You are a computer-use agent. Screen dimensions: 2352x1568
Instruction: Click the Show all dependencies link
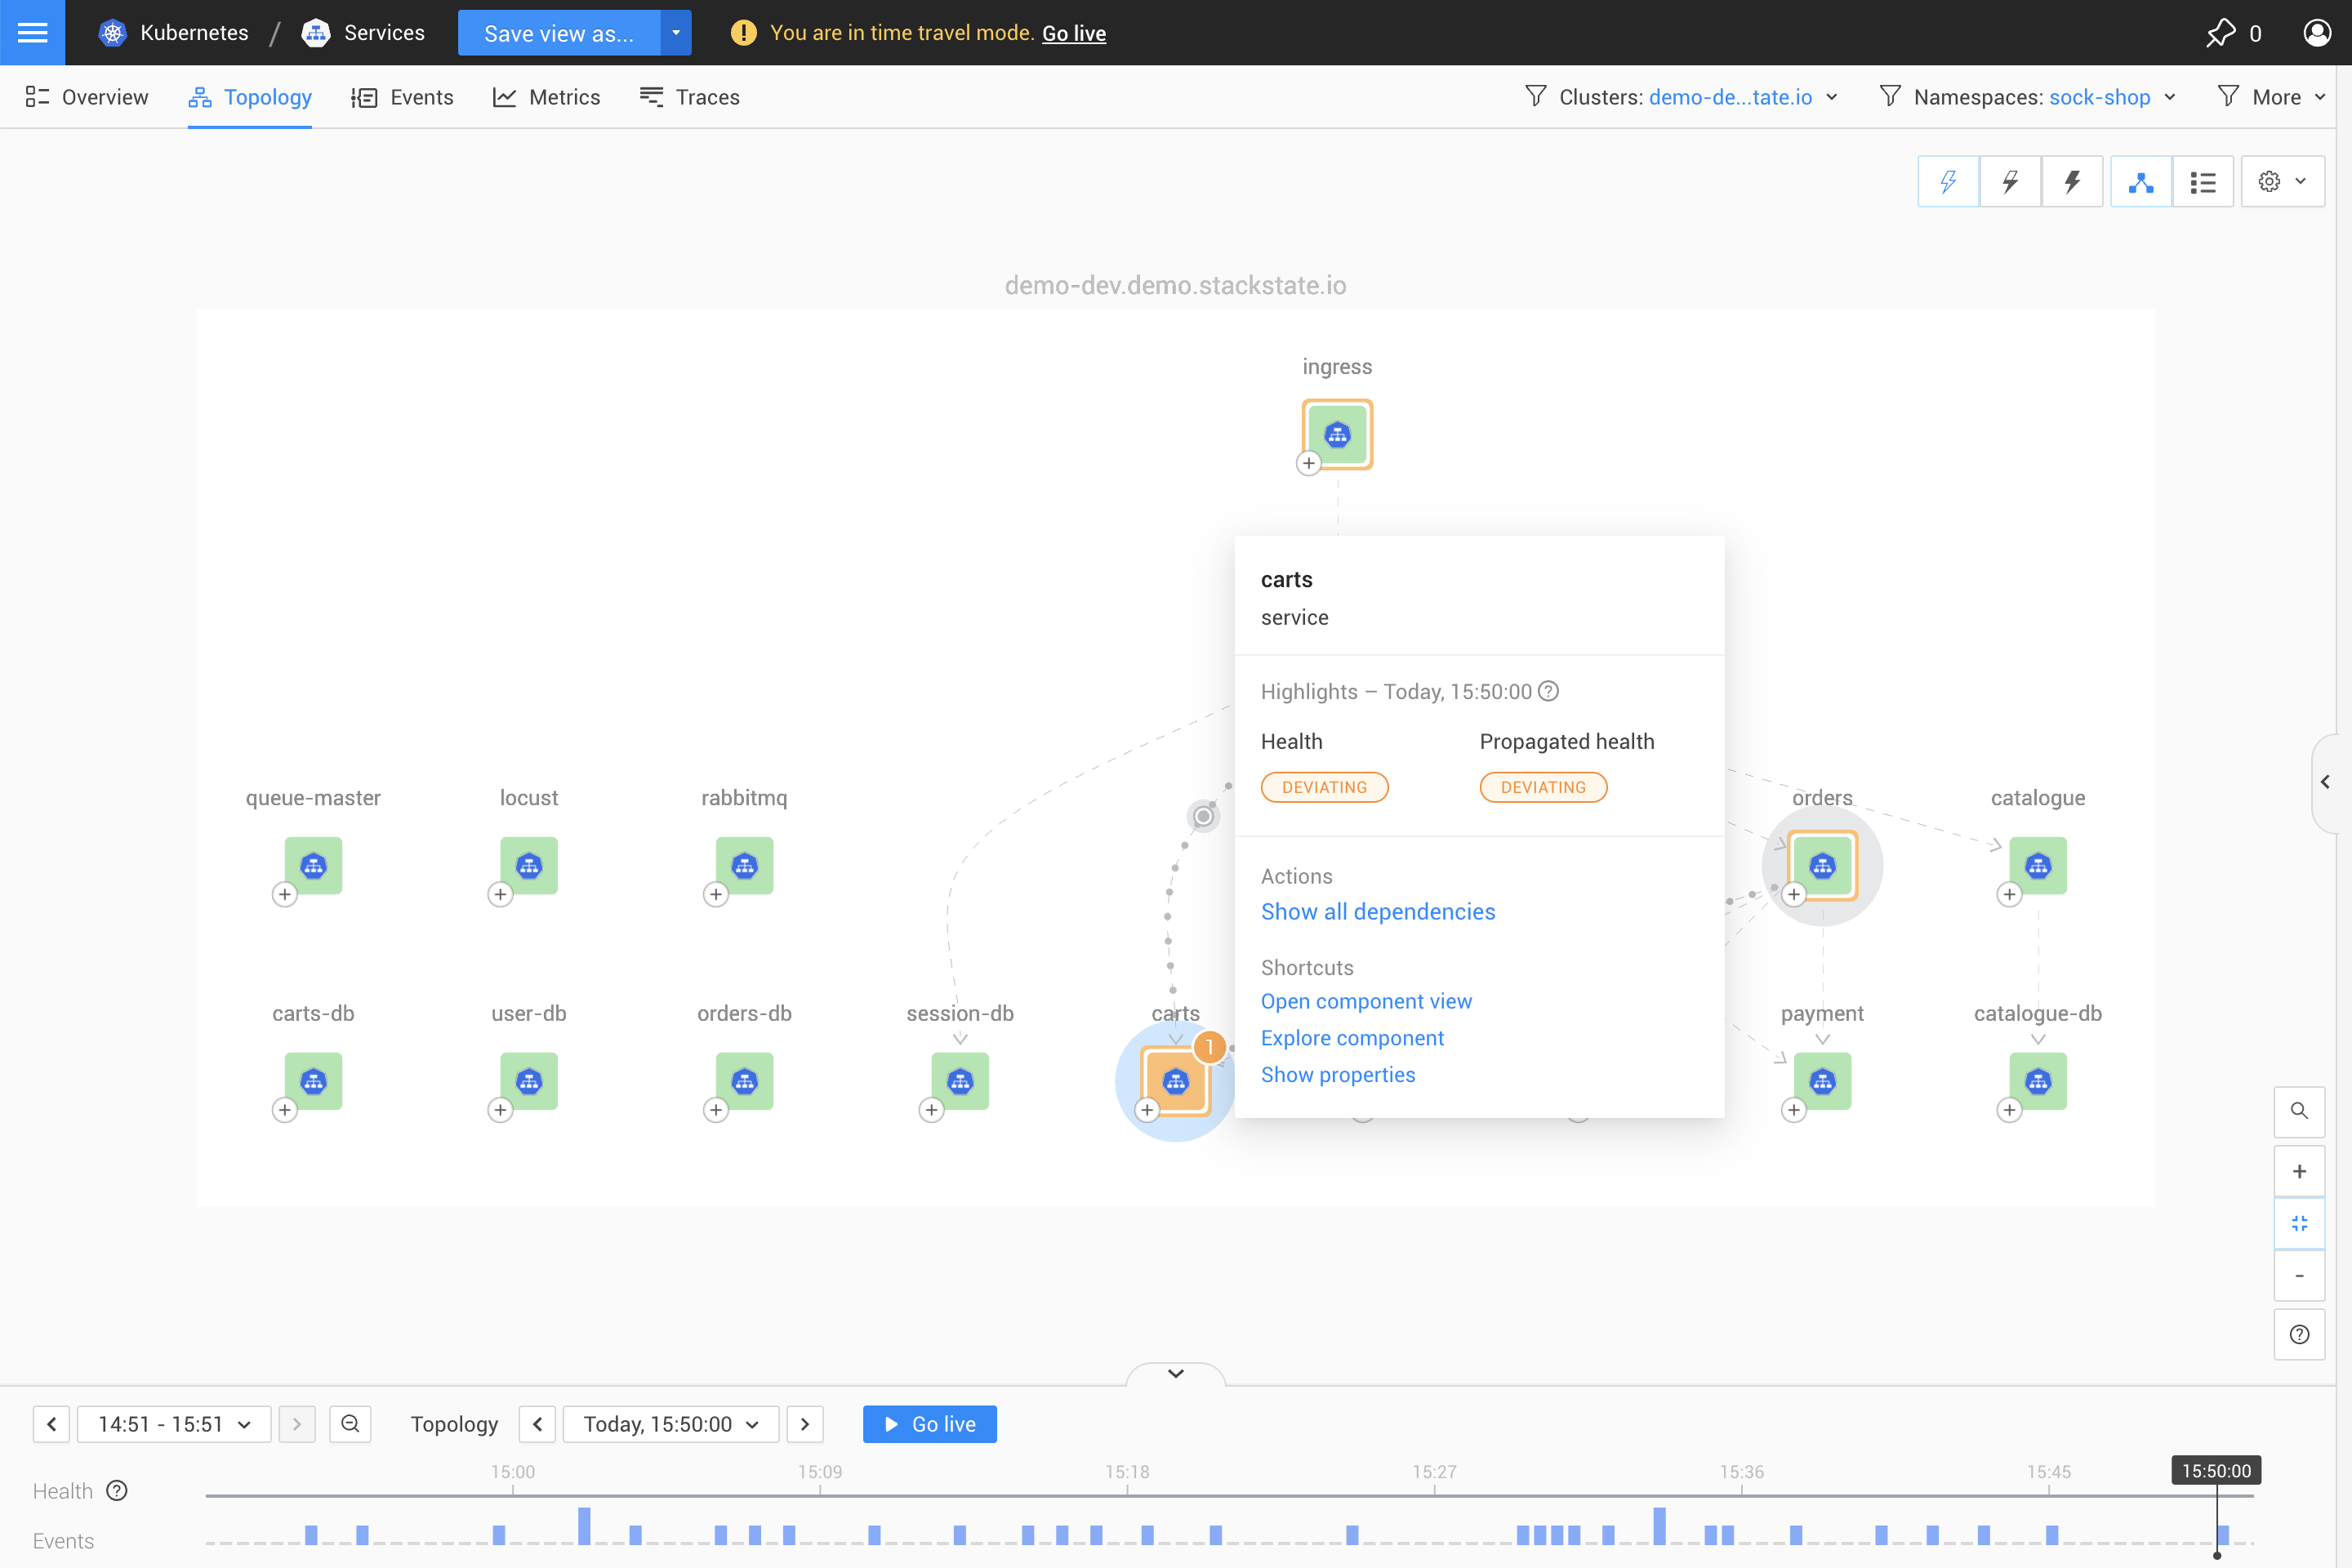click(x=1377, y=911)
